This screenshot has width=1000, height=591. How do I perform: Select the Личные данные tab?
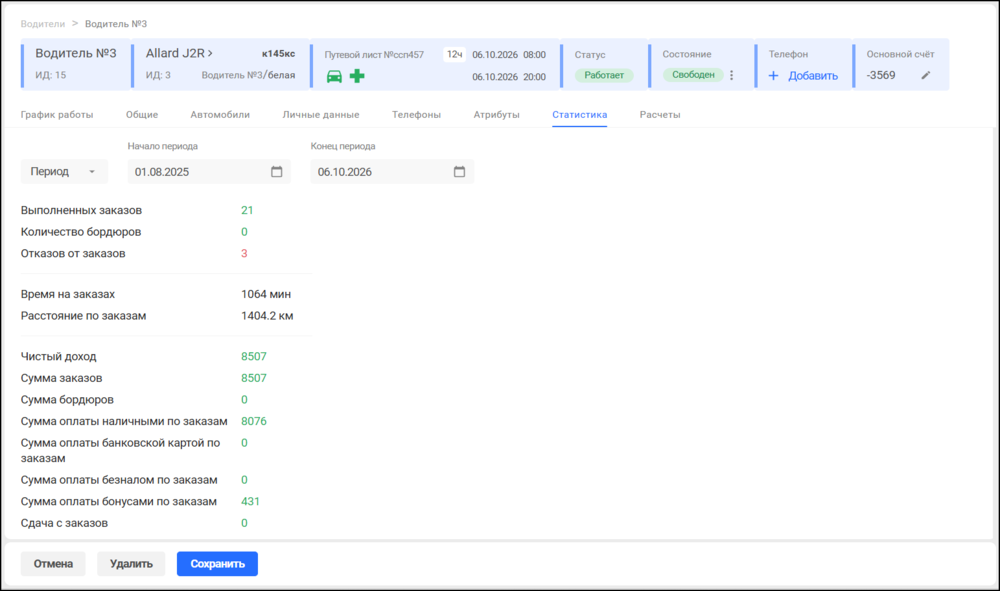321,115
